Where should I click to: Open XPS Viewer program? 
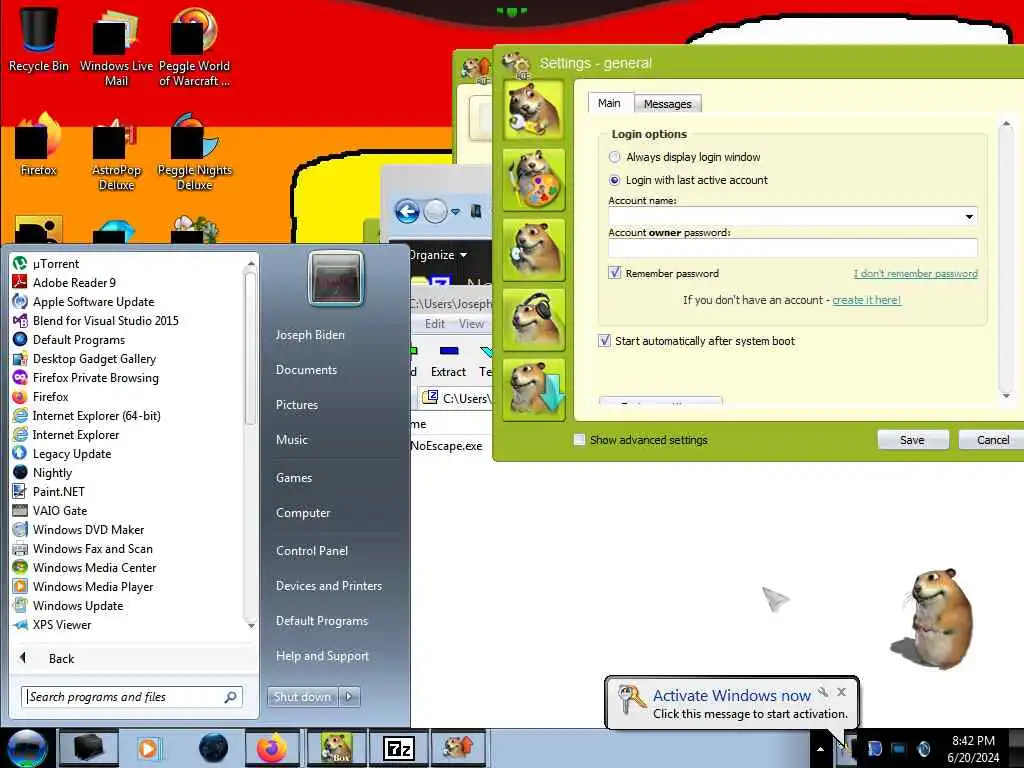click(x=61, y=625)
